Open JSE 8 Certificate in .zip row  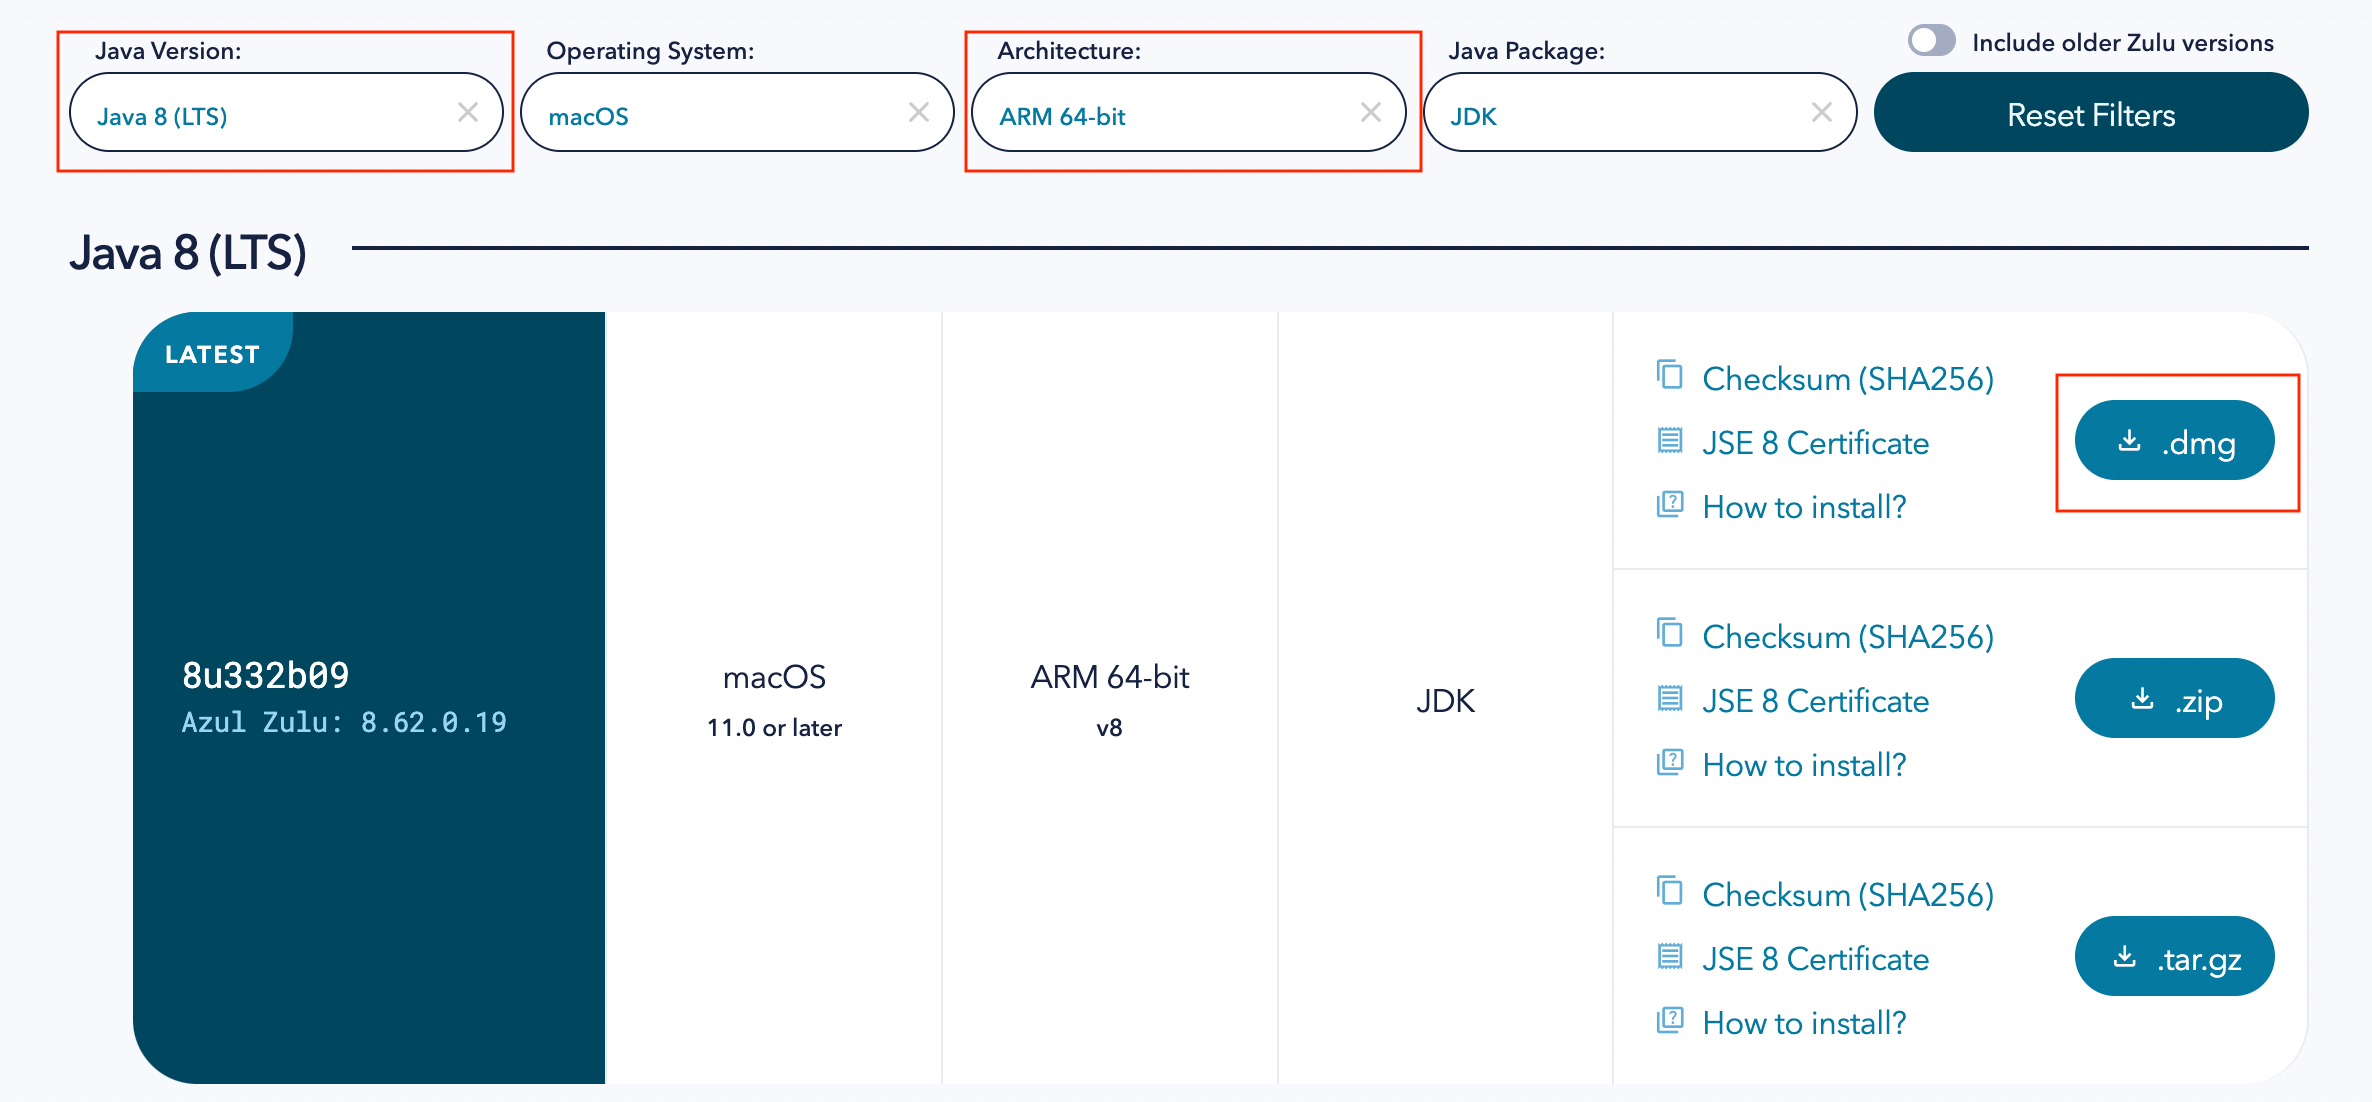(1815, 701)
